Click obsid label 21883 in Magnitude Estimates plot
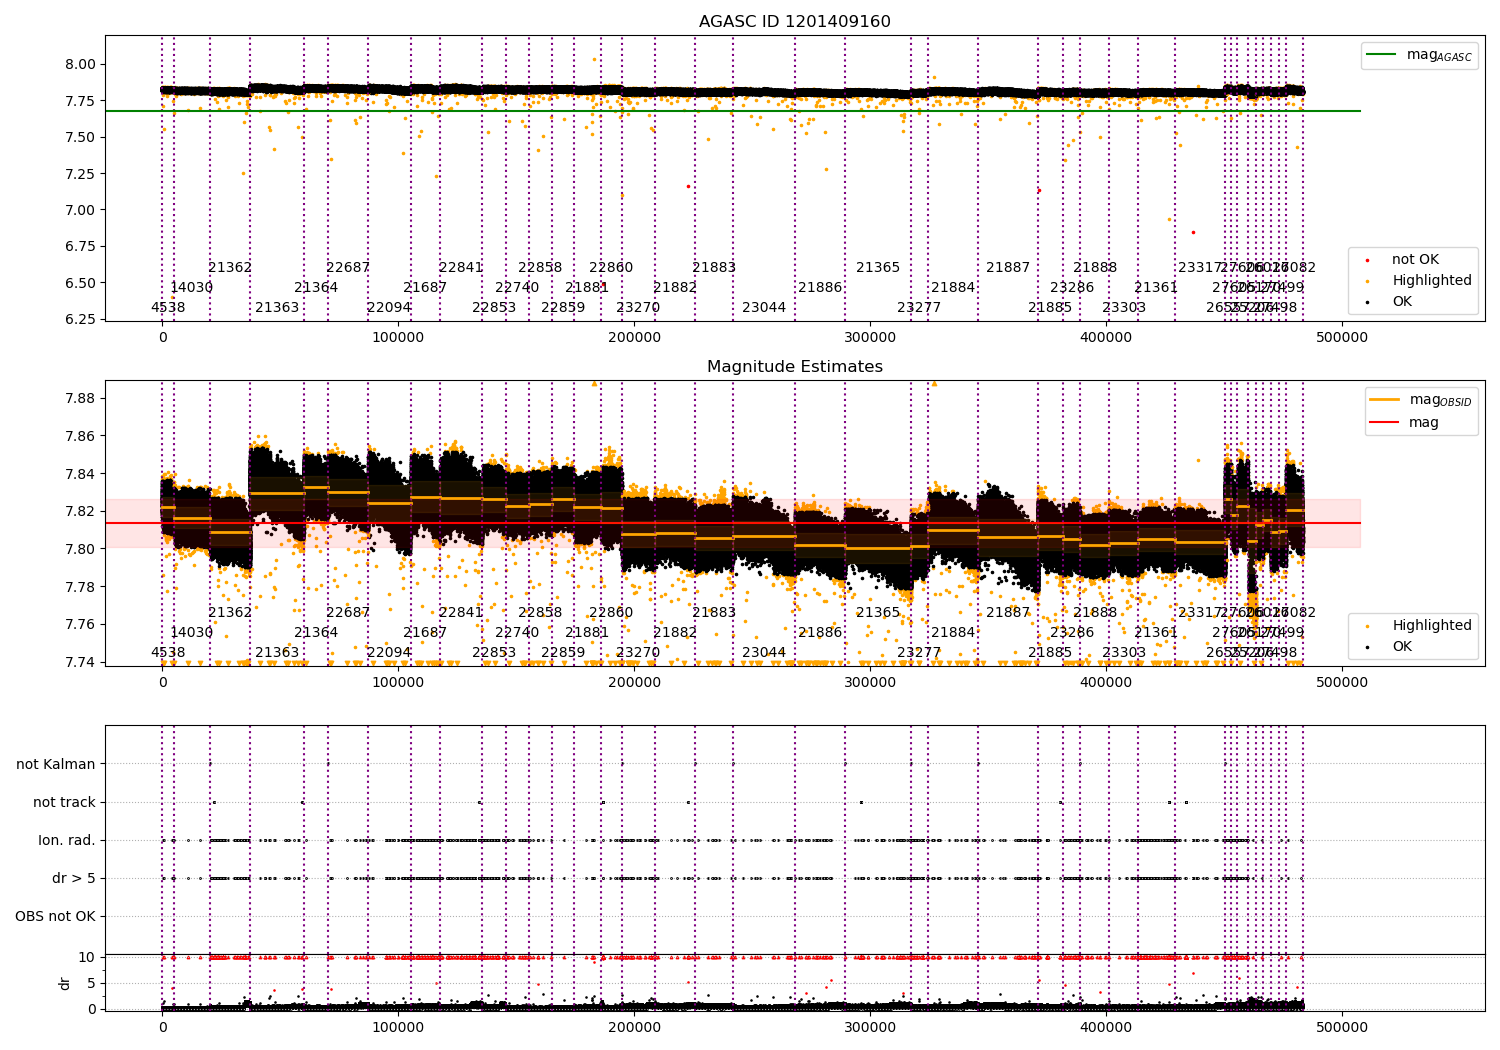 [714, 613]
